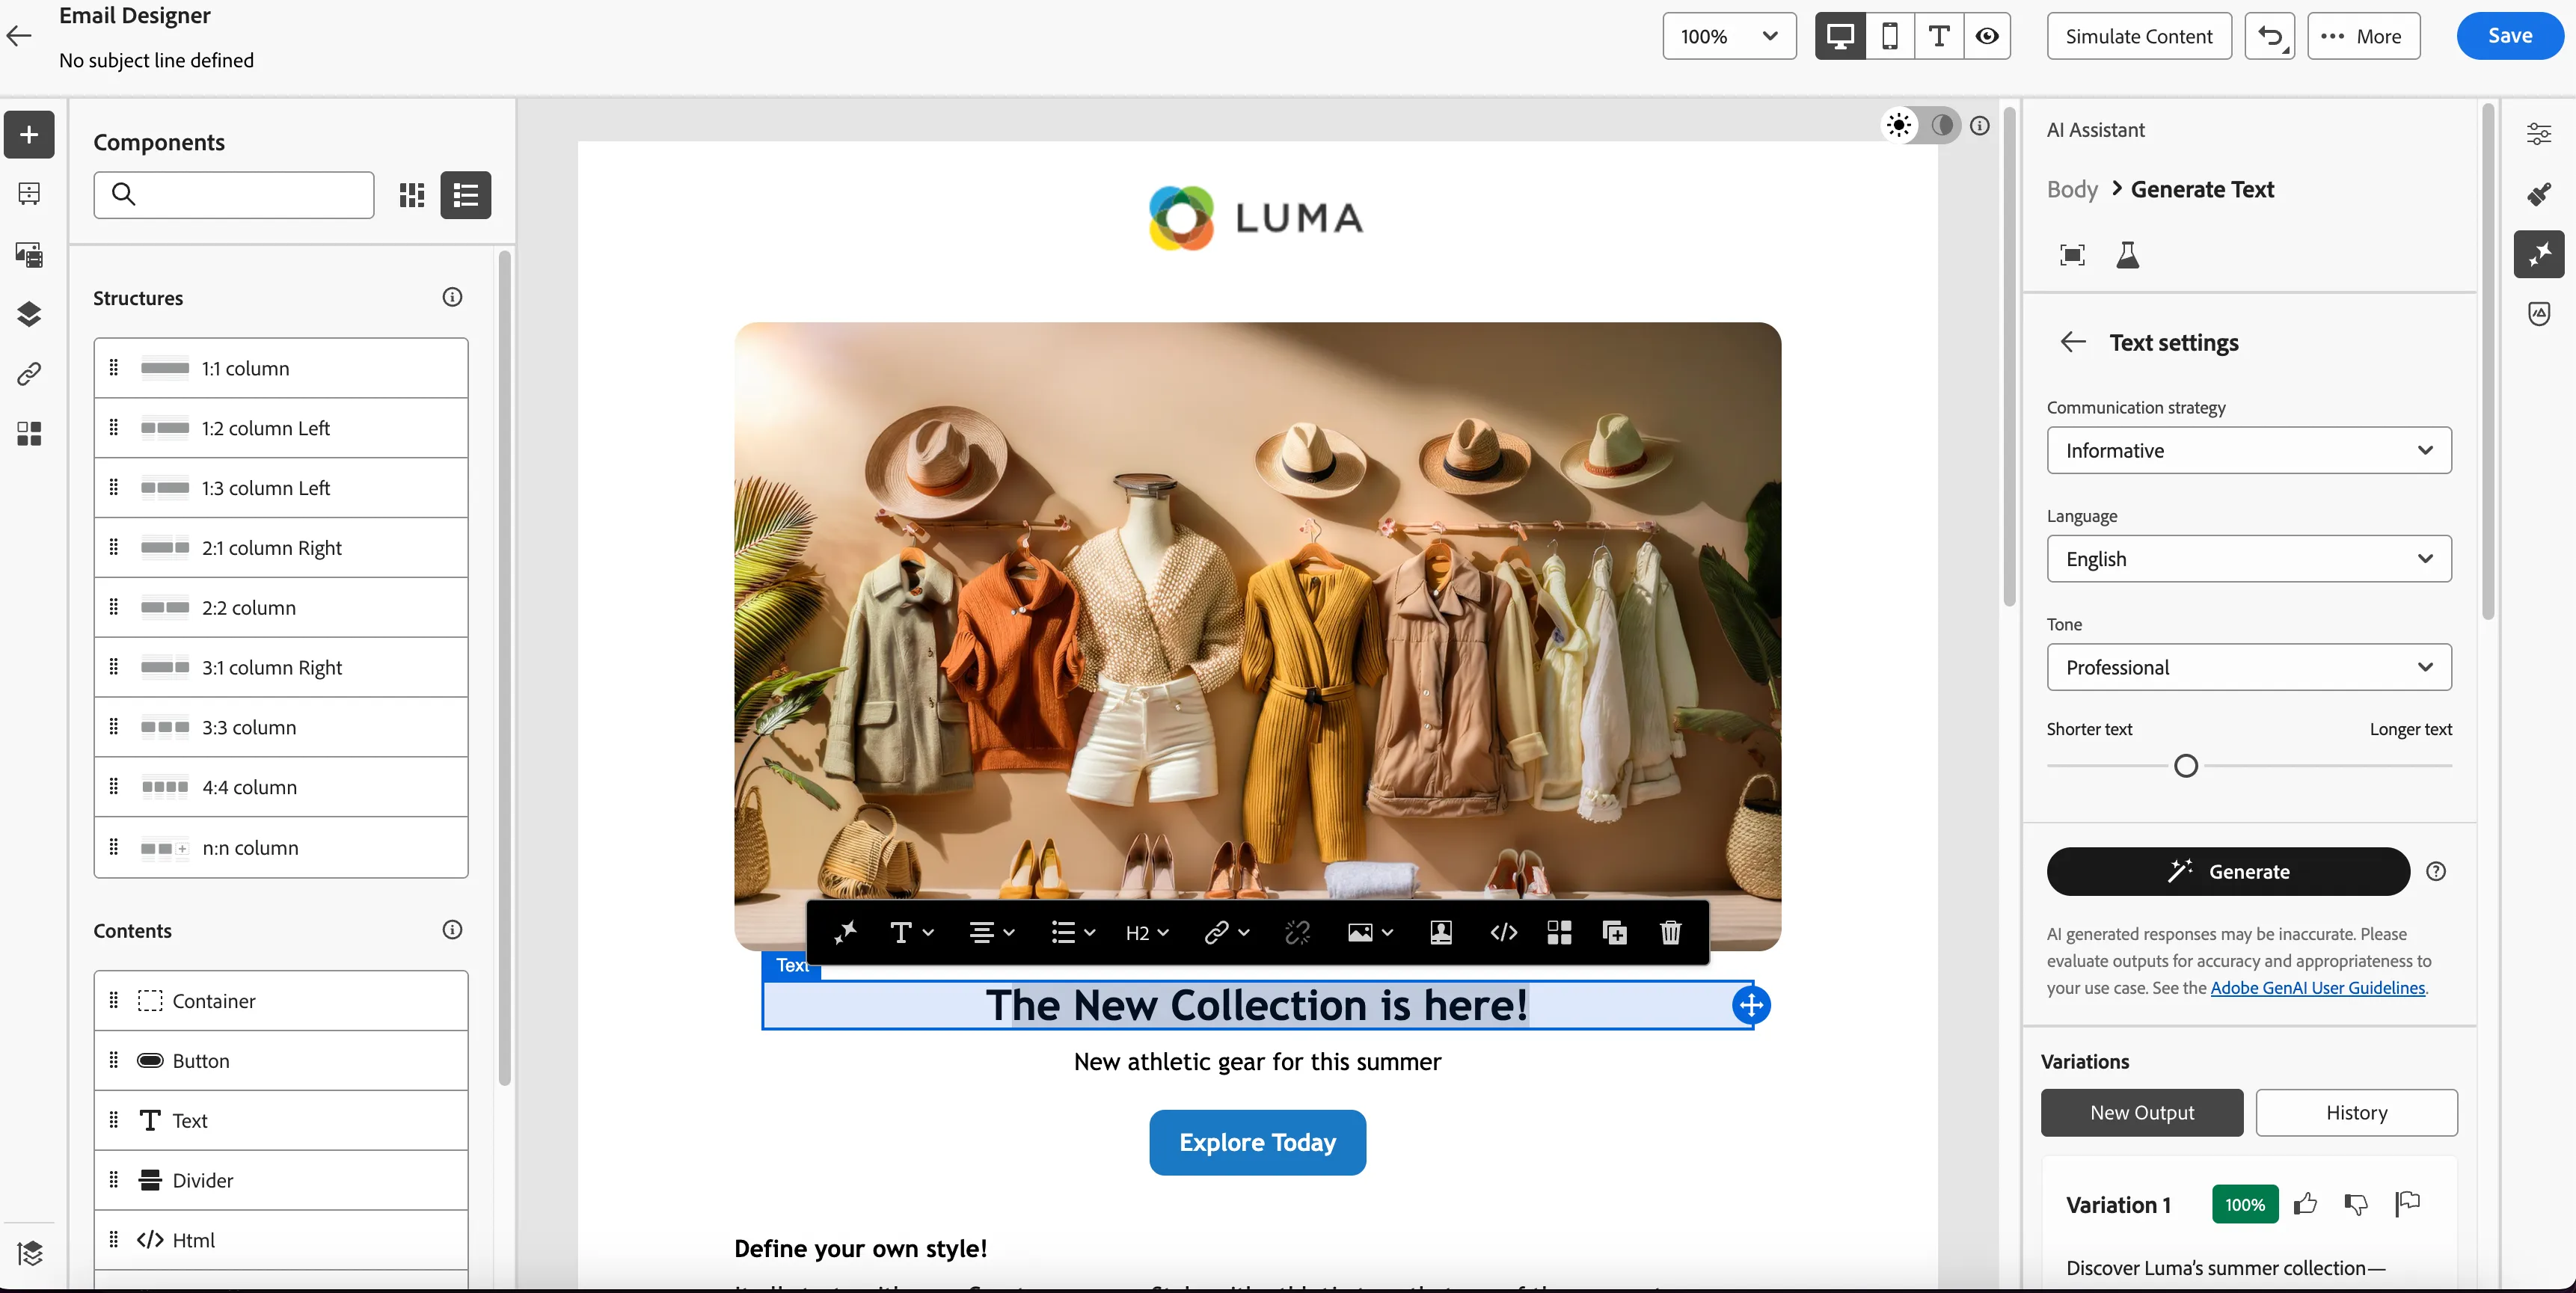
Task: Open the More menu in header
Action: (x=2363, y=36)
